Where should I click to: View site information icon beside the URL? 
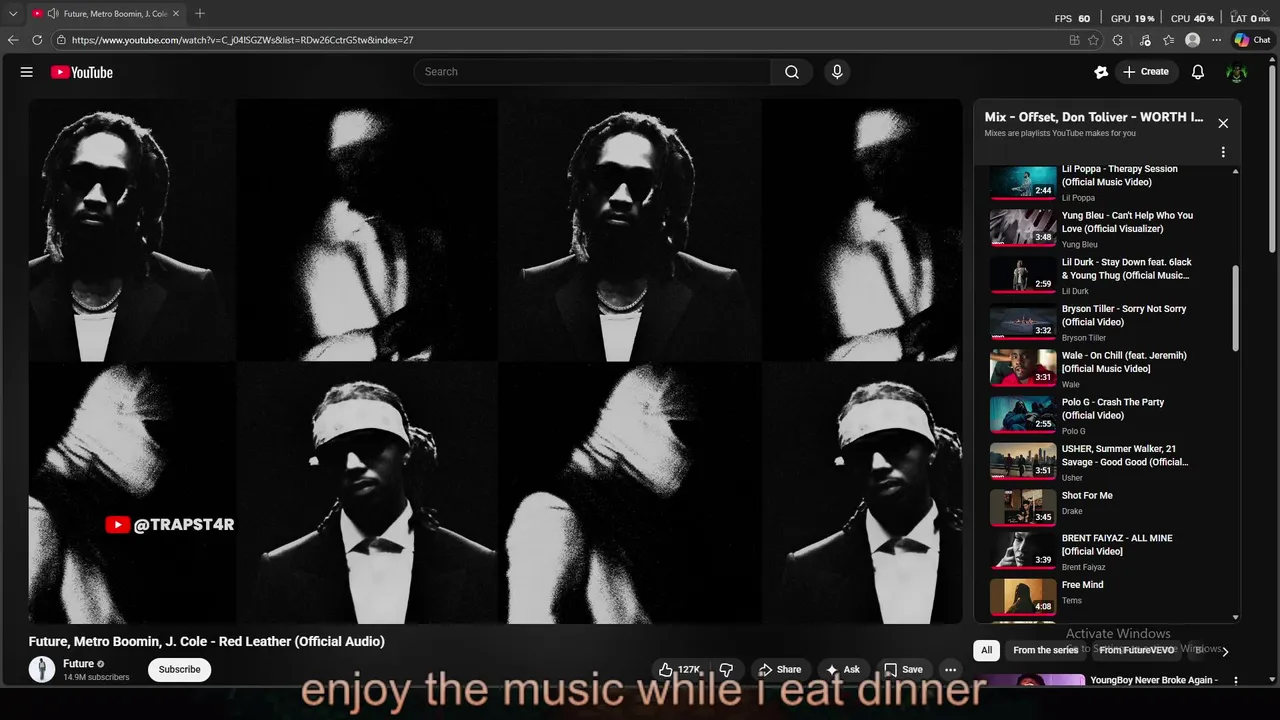(x=61, y=40)
